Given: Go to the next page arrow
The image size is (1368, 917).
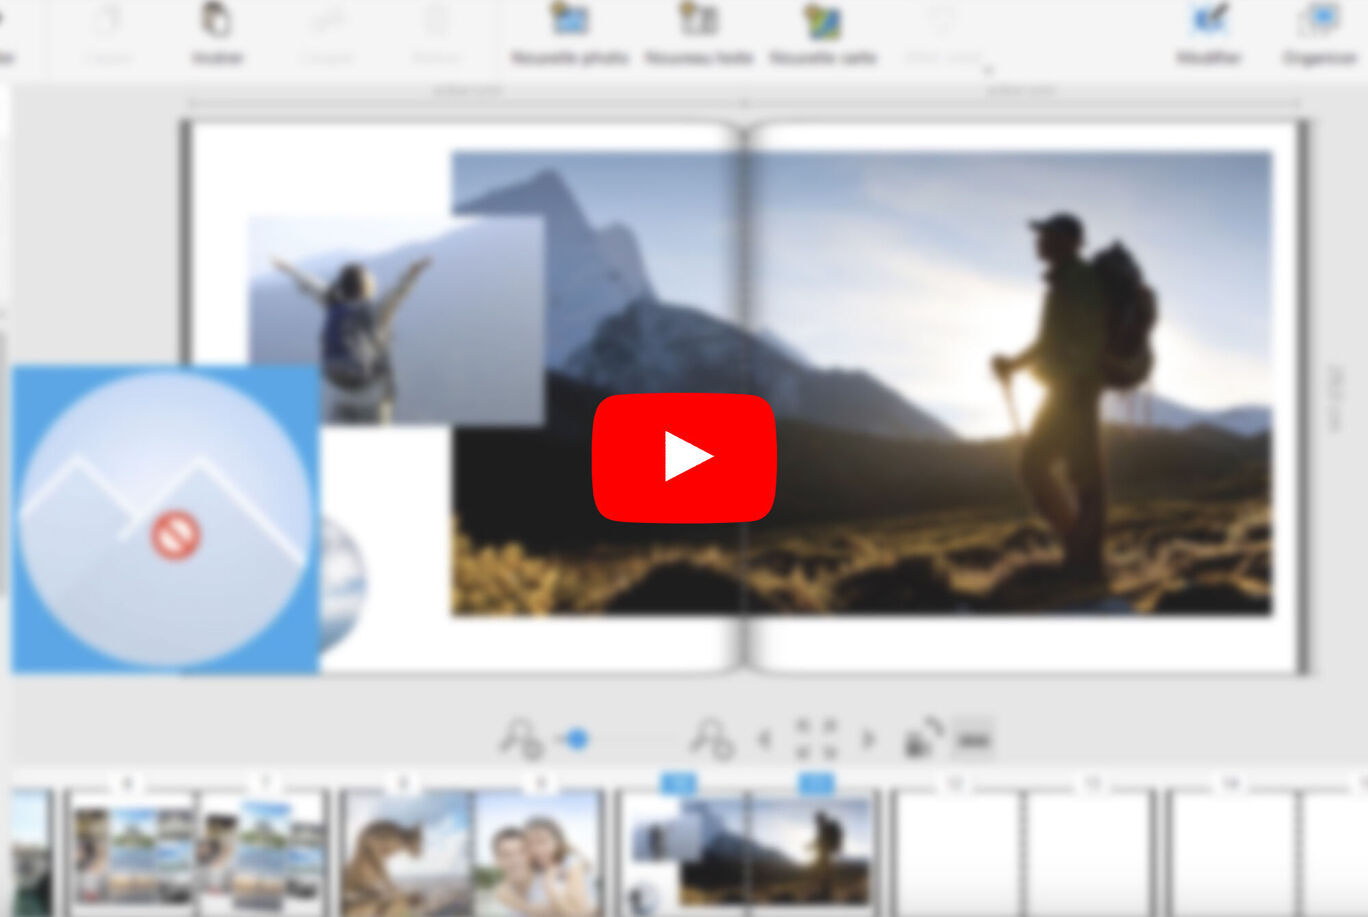Looking at the screenshot, I should 868,740.
